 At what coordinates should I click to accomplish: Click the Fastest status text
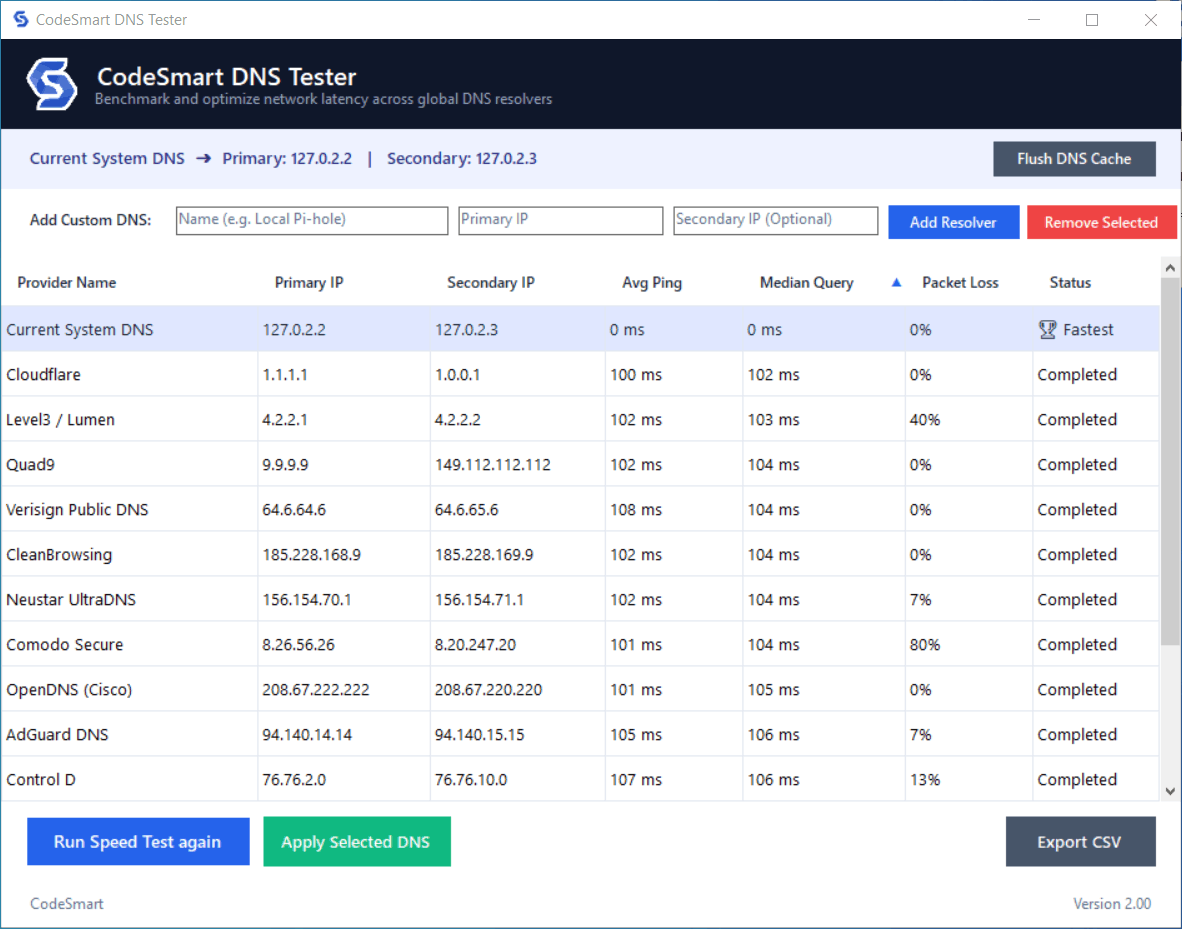1088,330
